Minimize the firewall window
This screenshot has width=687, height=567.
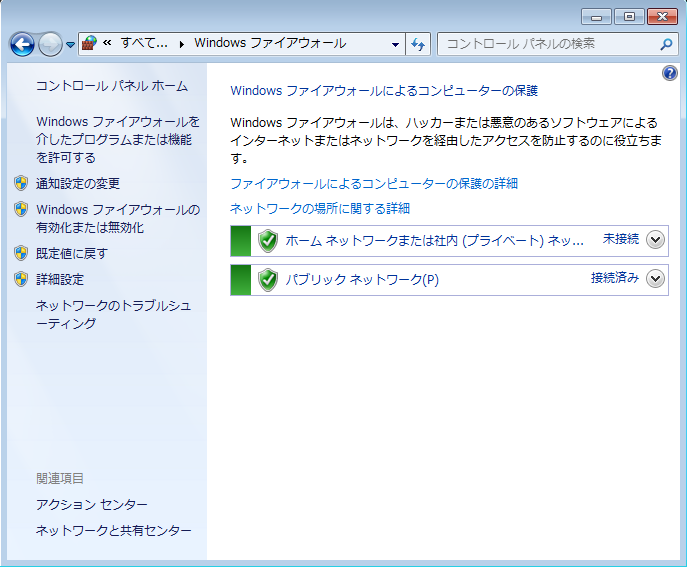(x=596, y=17)
